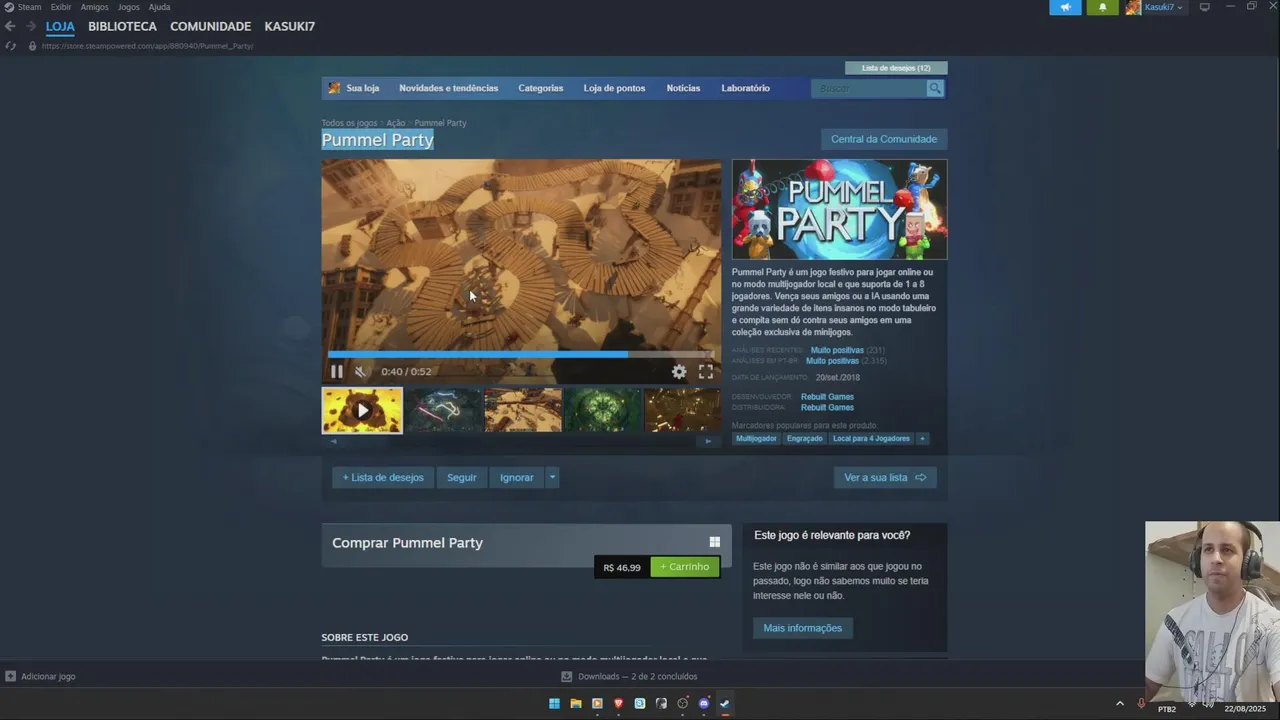Pause the Pummel Party trailer
The image size is (1280, 720).
pos(337,371)
